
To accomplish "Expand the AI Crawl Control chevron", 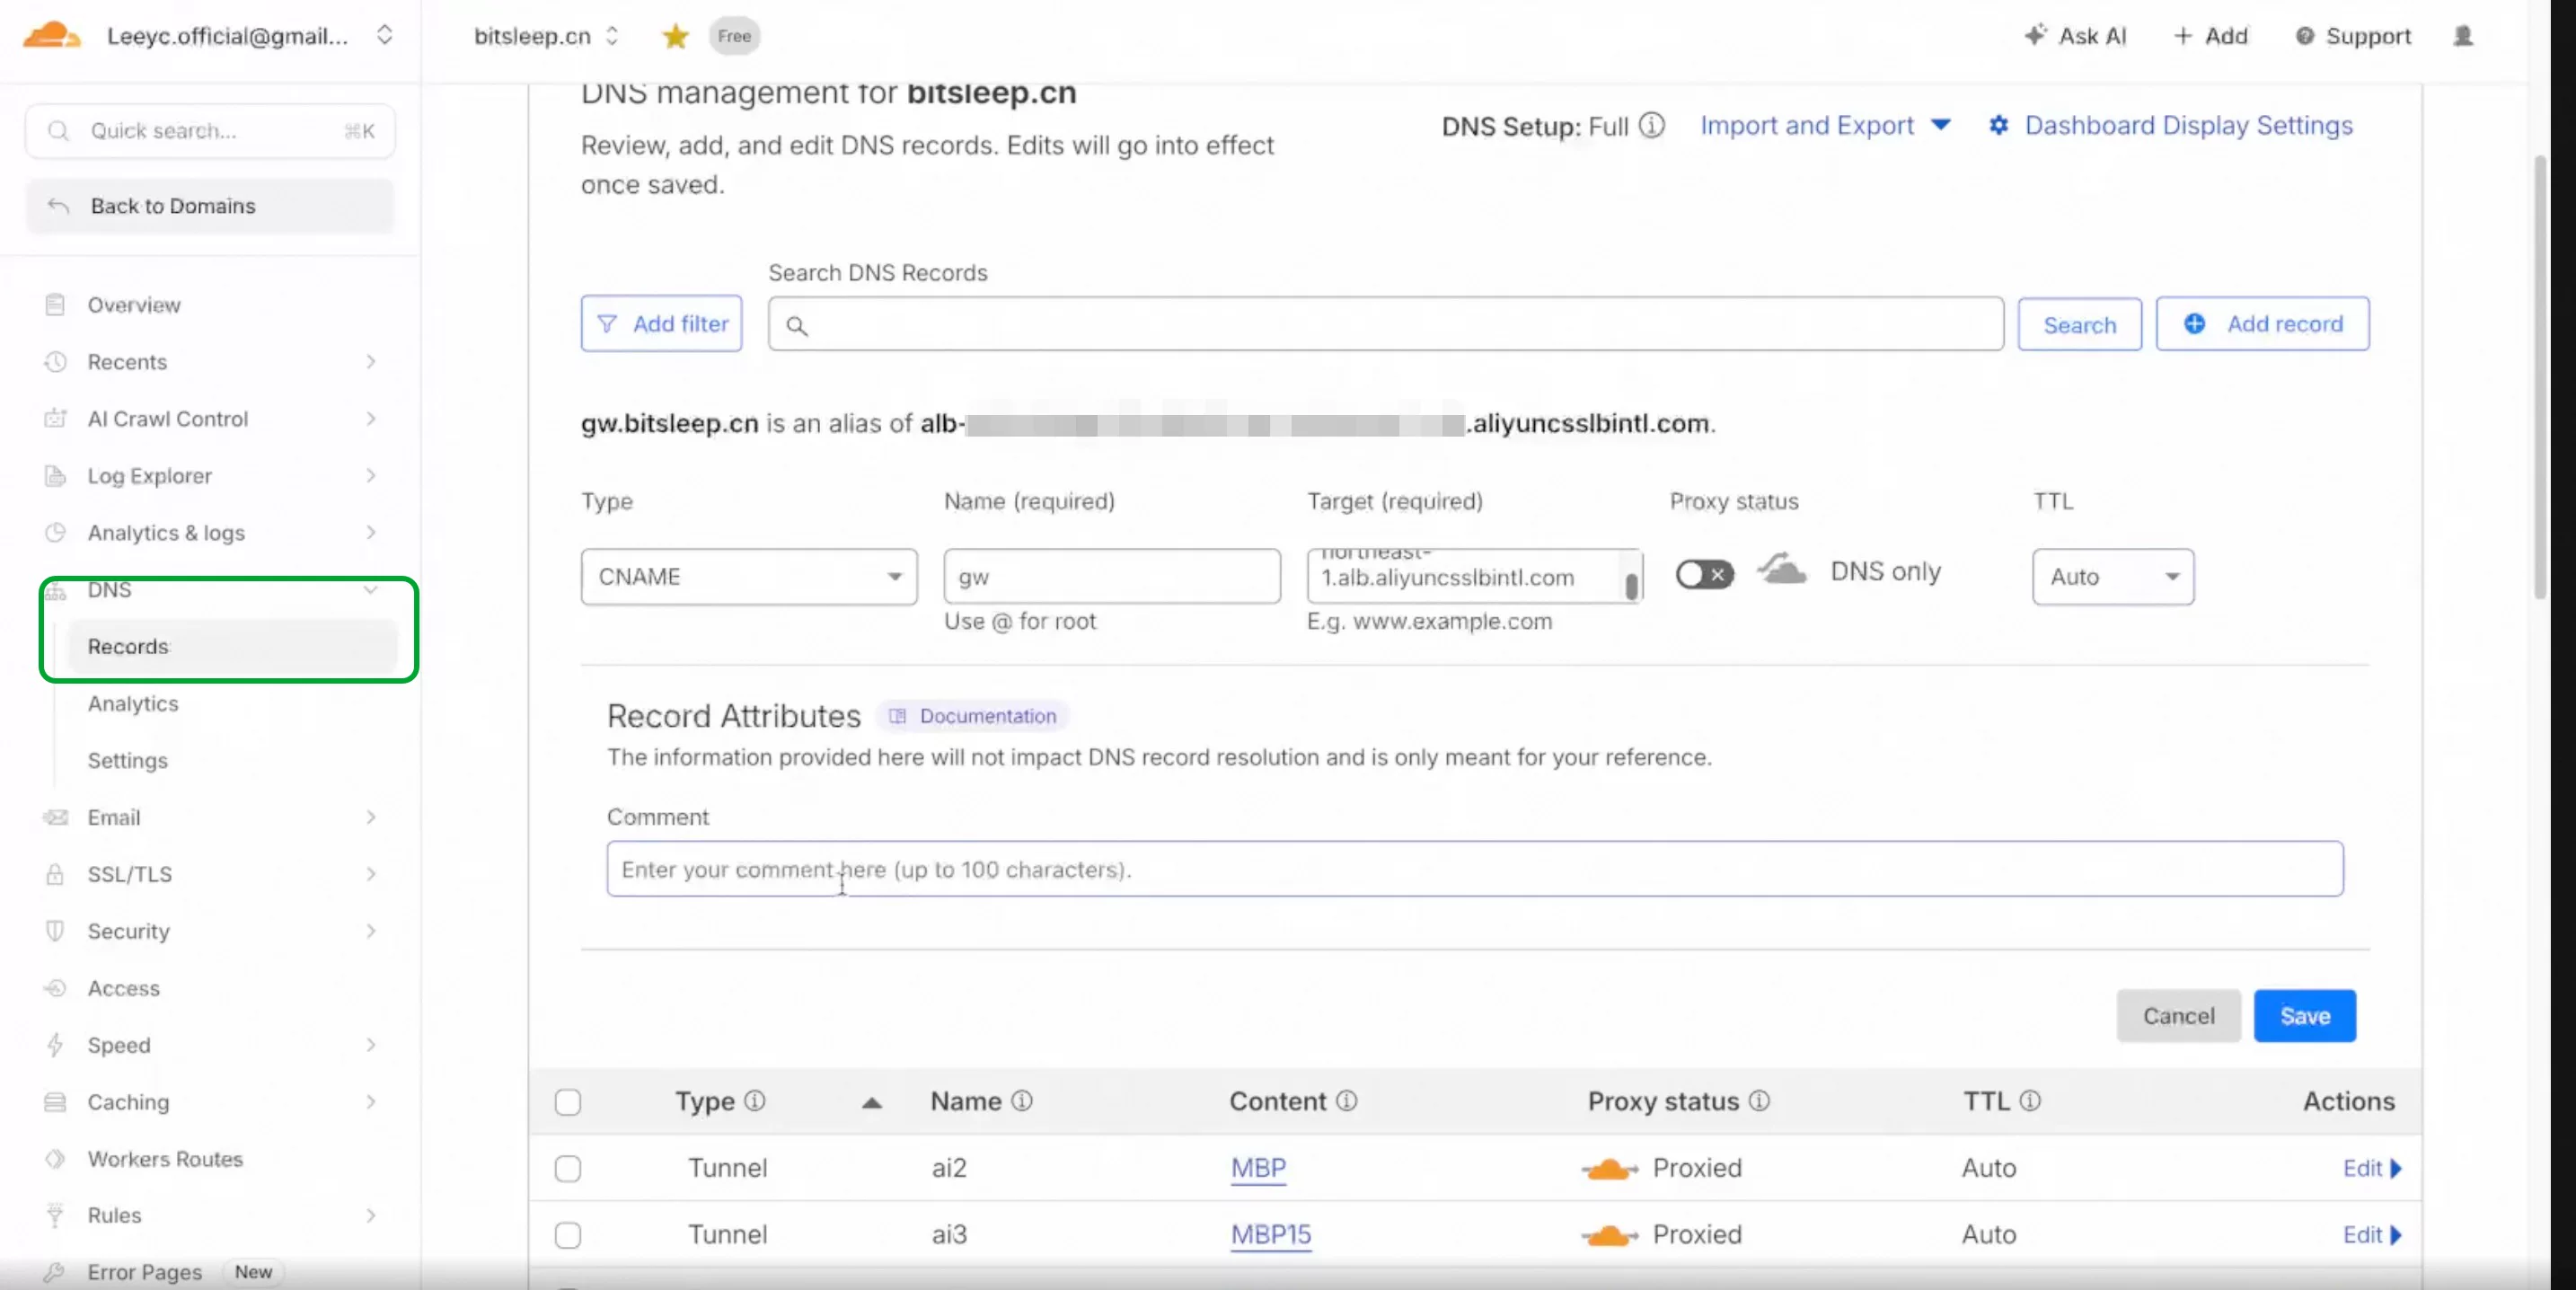I will [371, 419].
